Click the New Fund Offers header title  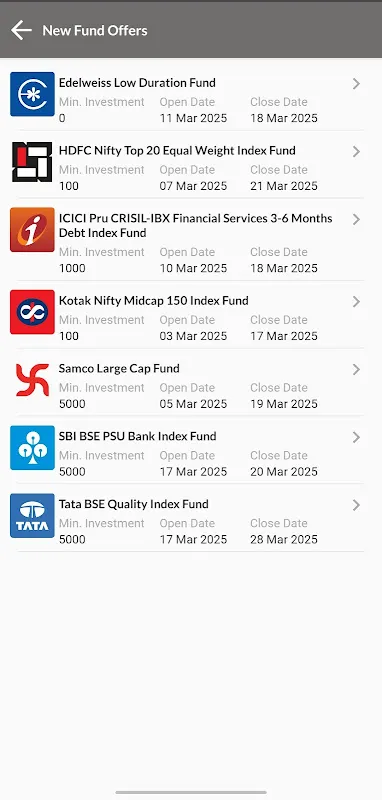(x=95, y=31)
